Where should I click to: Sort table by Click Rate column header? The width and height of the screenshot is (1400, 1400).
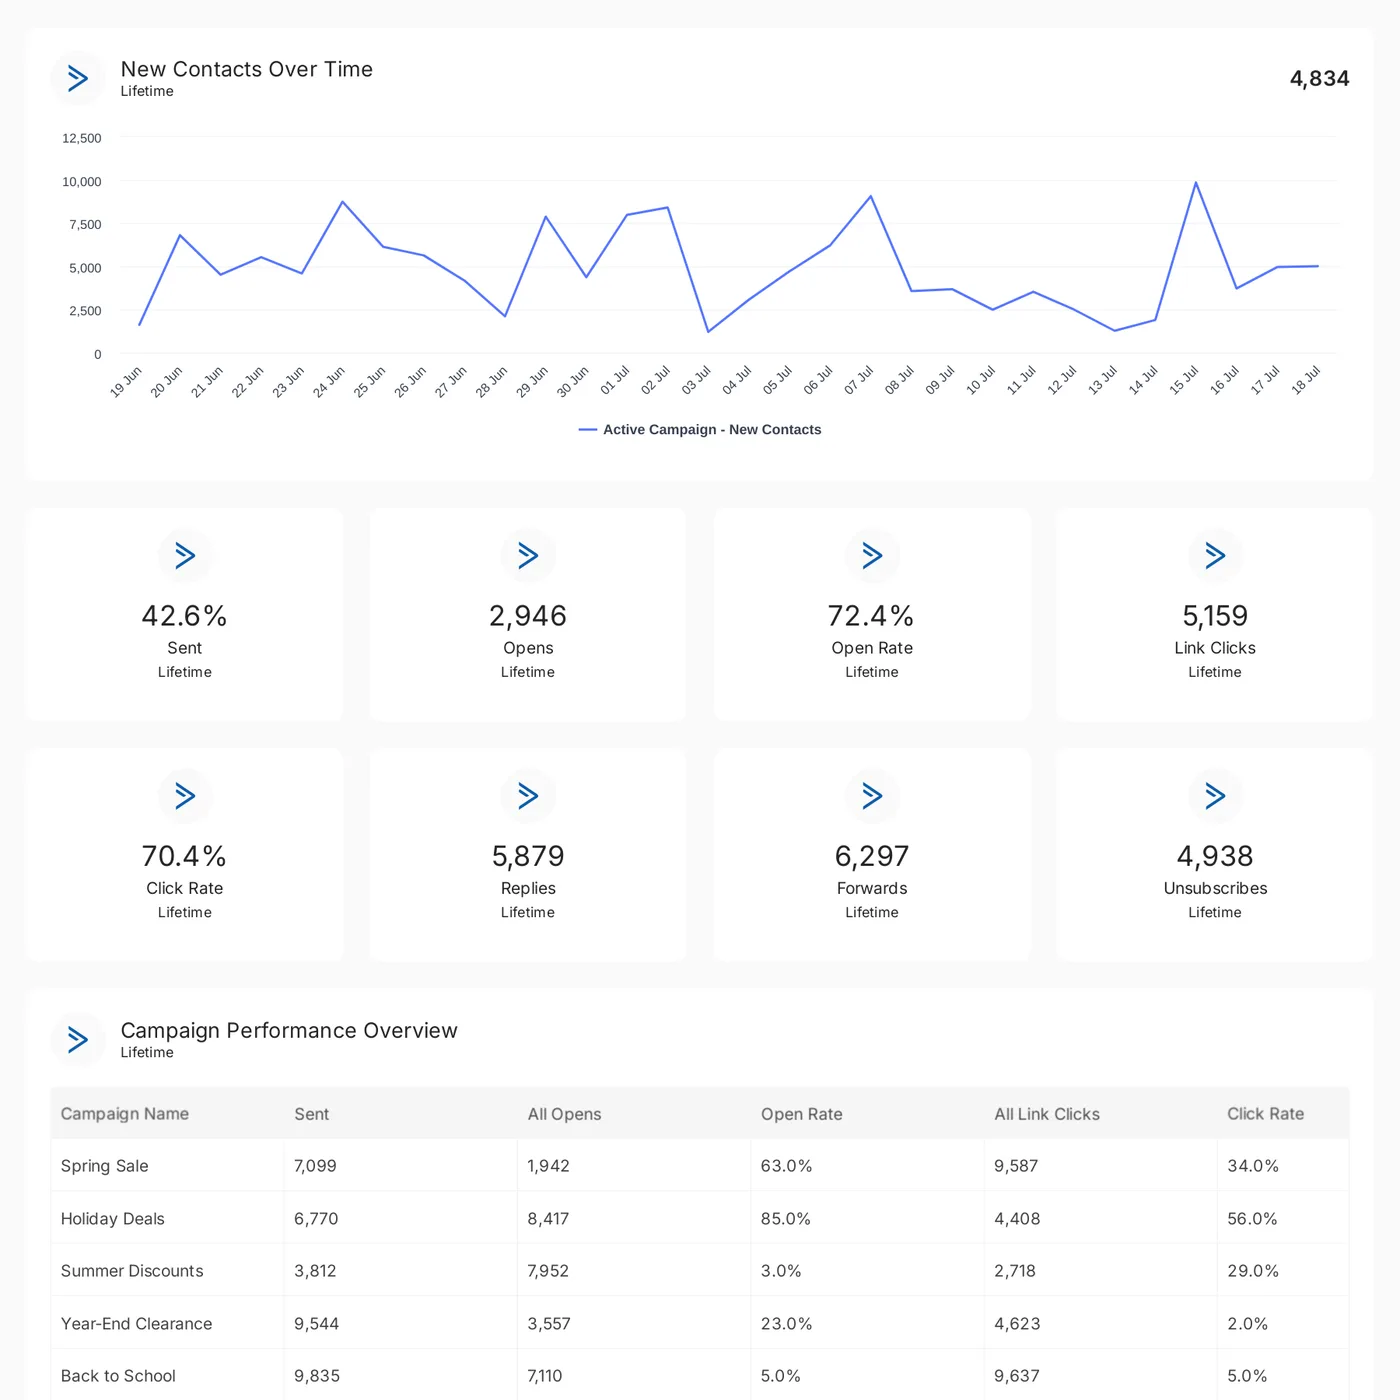coord(1266,1114)
